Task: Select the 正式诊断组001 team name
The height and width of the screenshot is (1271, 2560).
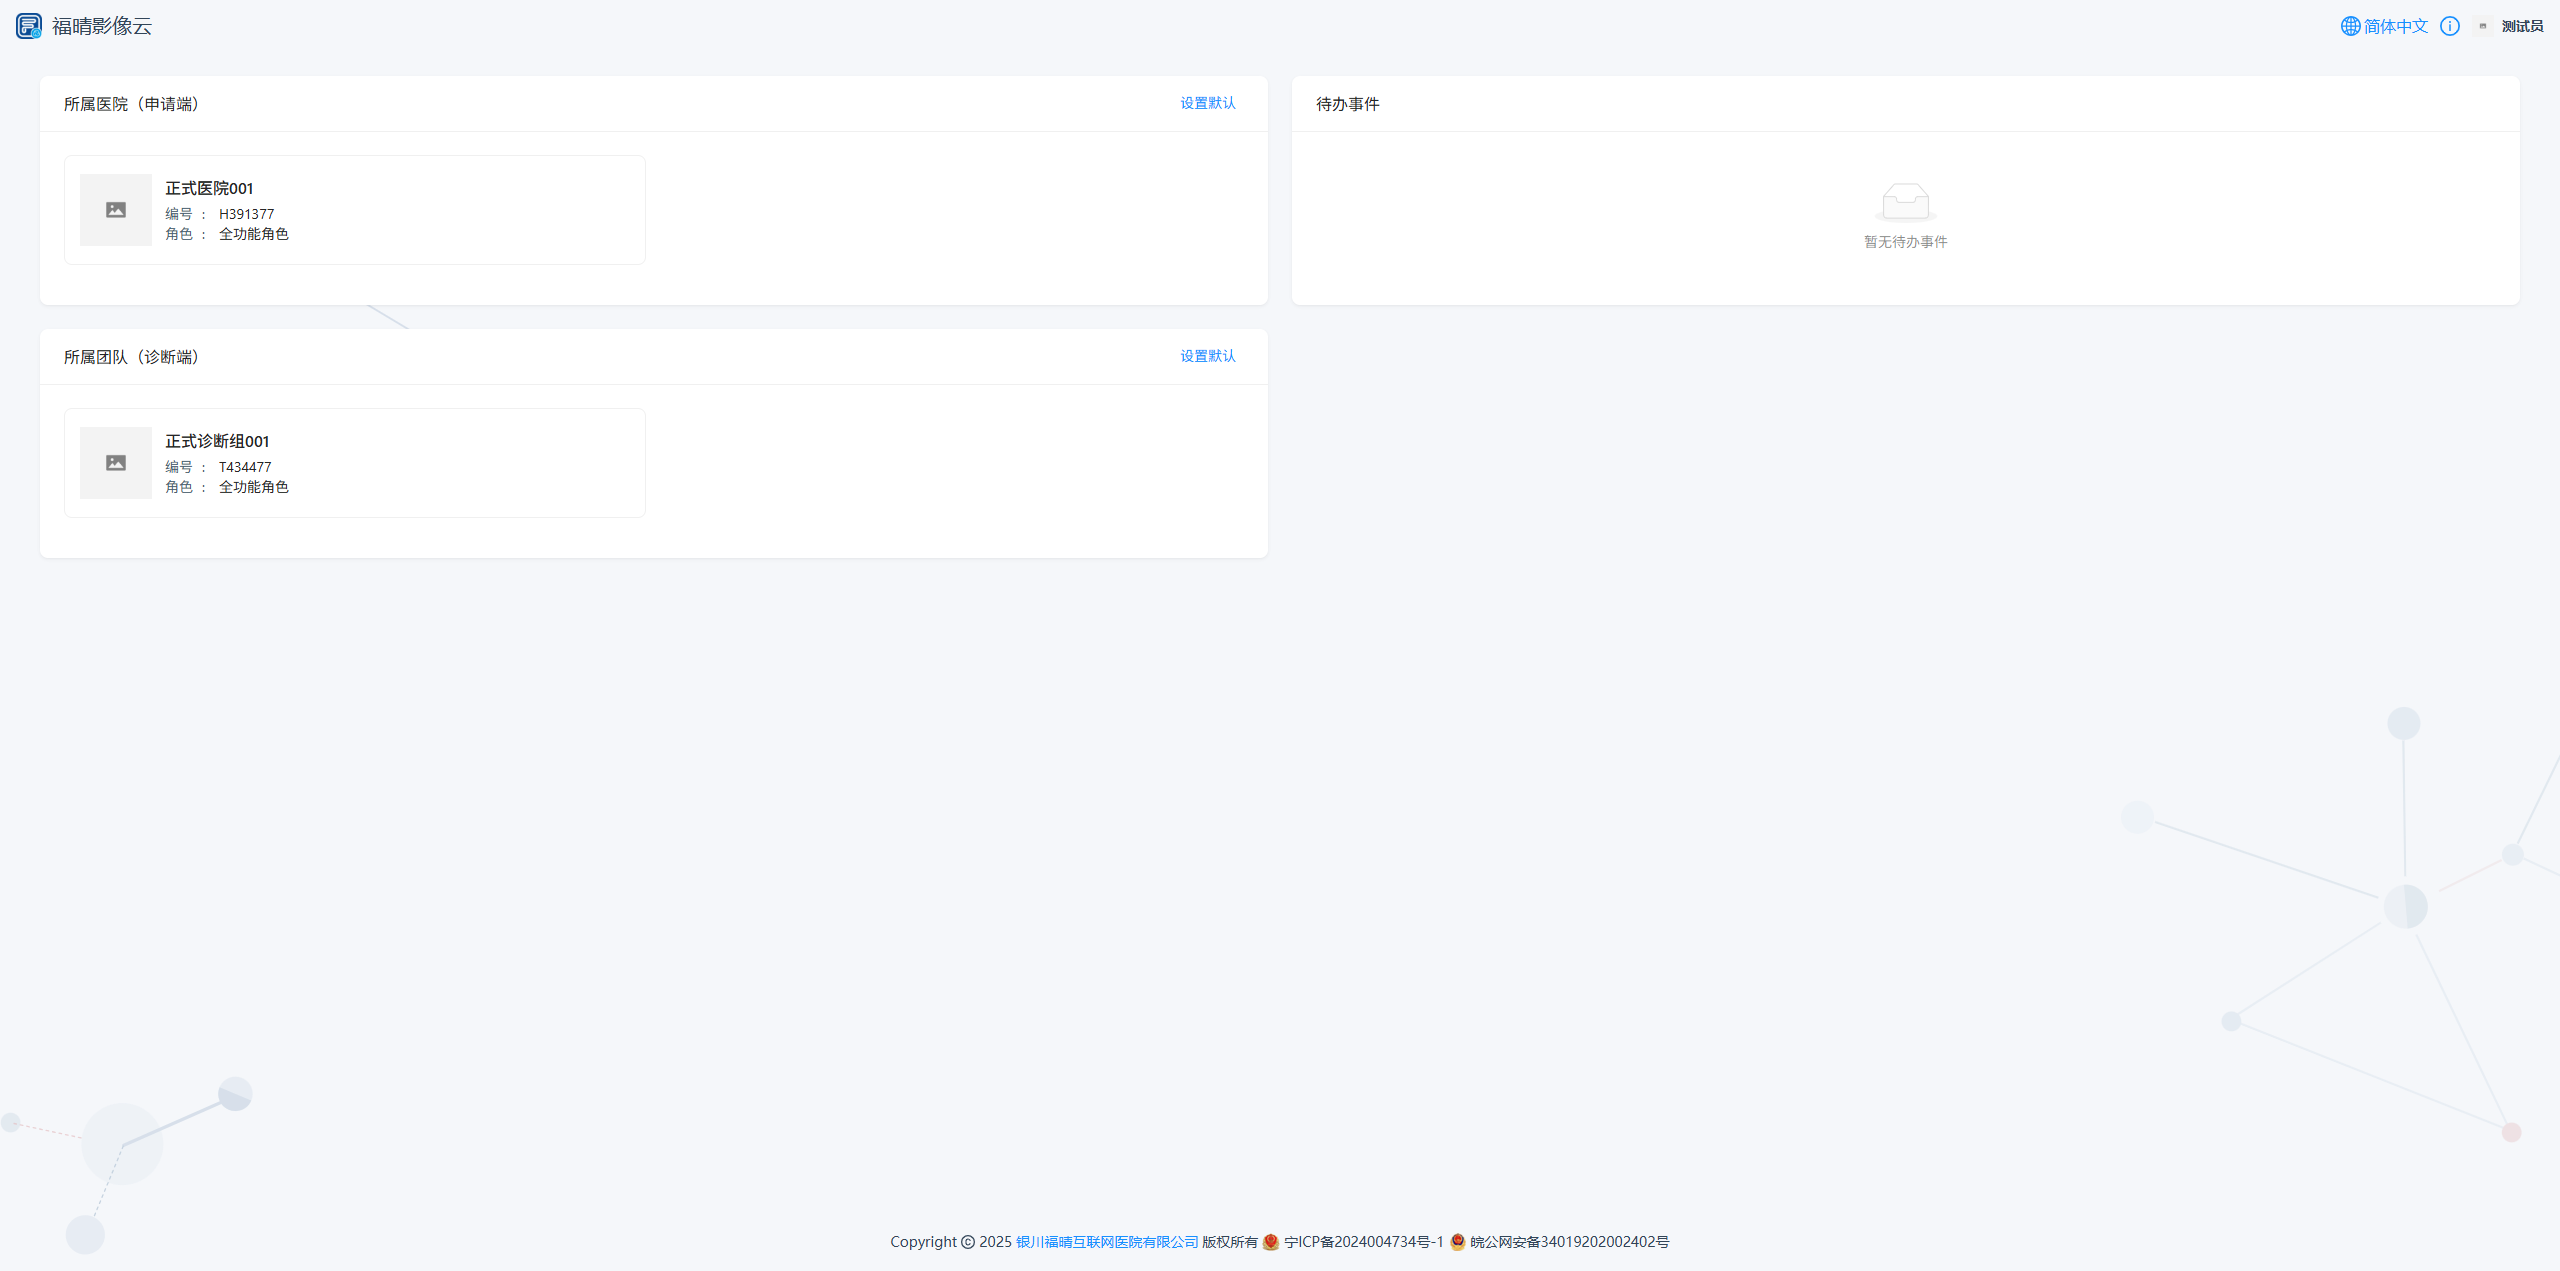Action: [x=217, y=441]
